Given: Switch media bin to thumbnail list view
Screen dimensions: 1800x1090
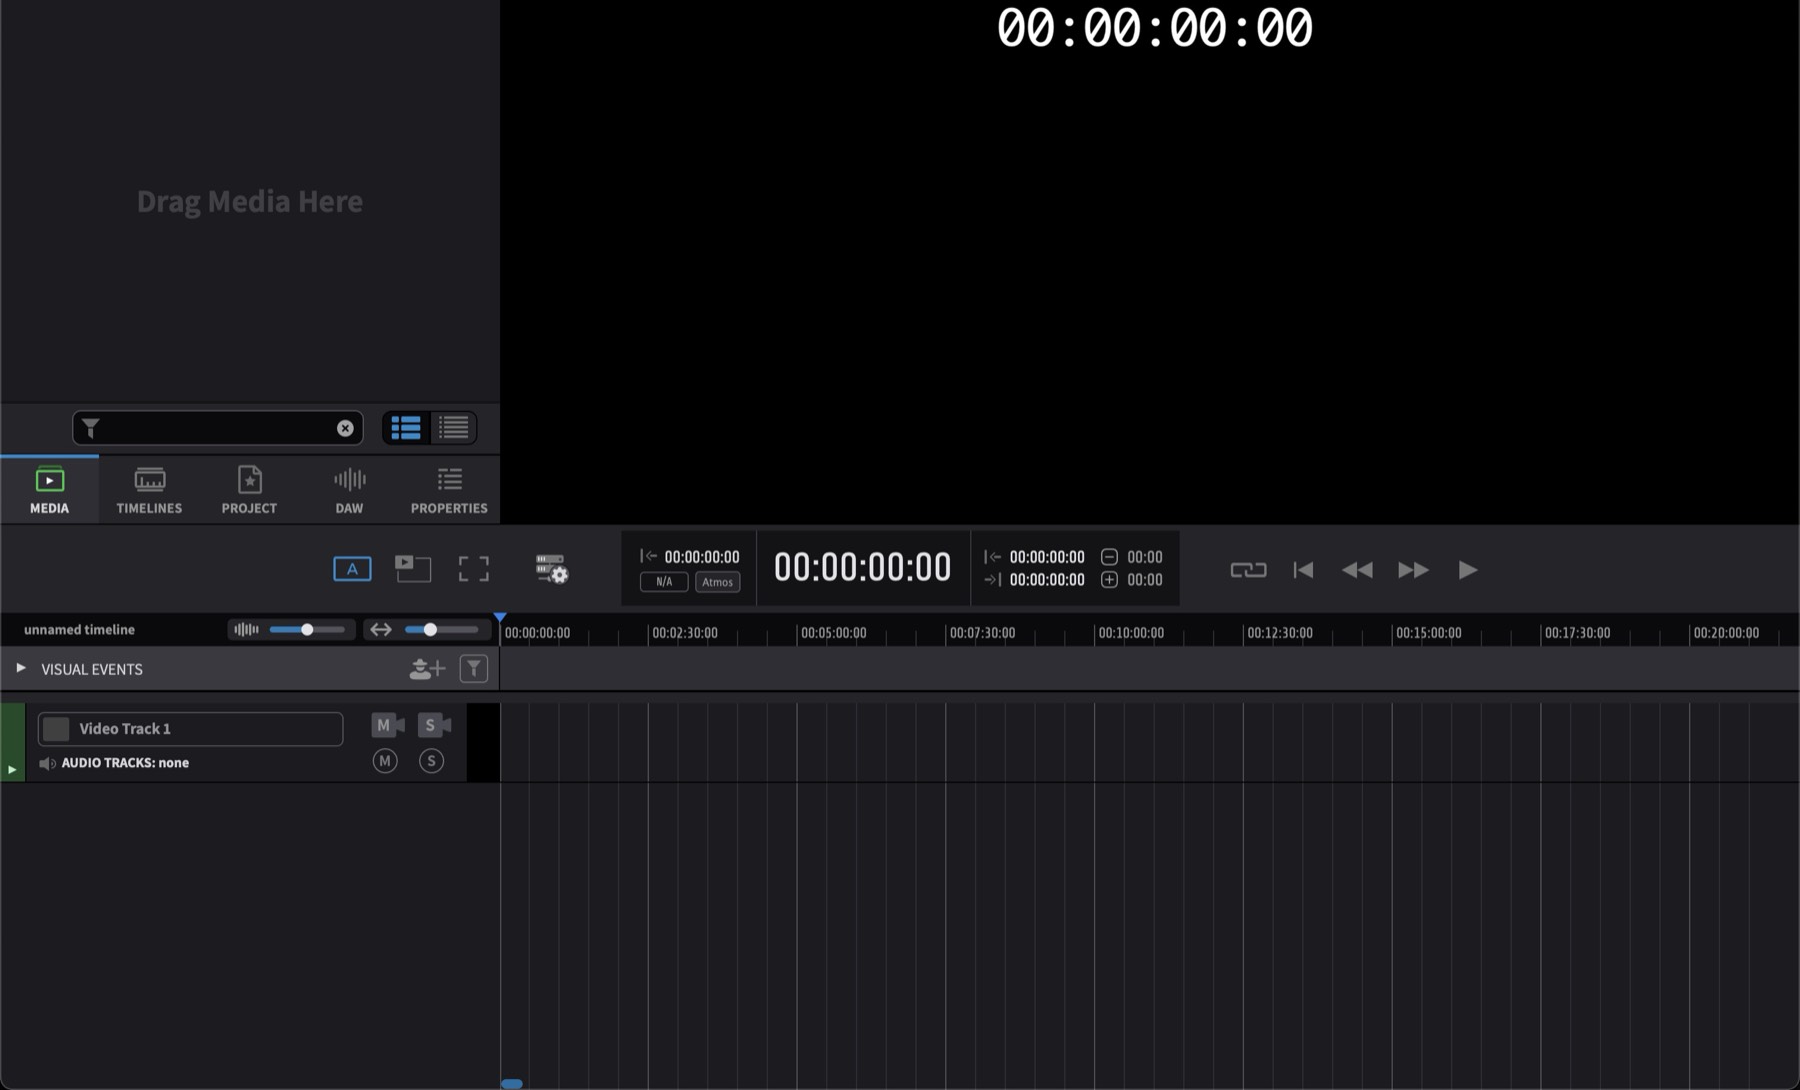Looking at the screenshot, I should pos(406,428).
